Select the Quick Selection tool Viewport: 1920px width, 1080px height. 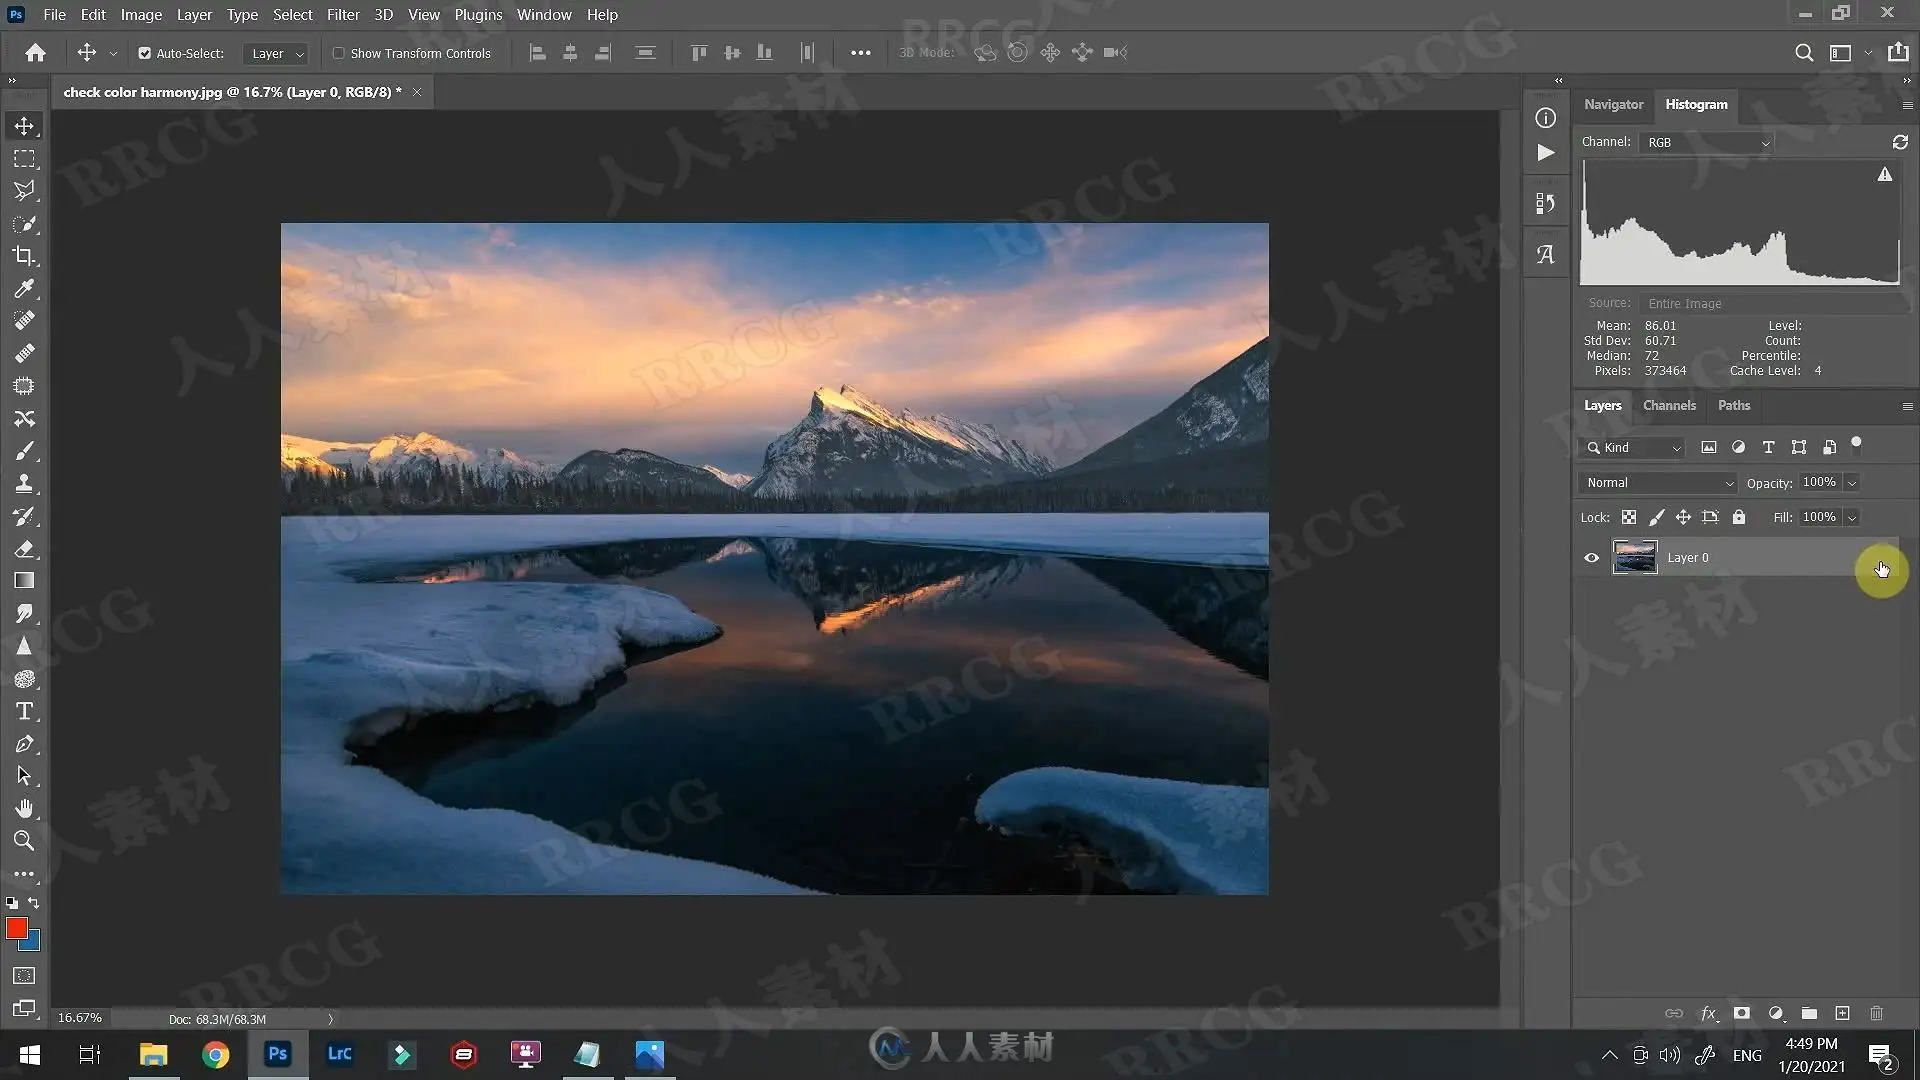(x=24, y=224)
